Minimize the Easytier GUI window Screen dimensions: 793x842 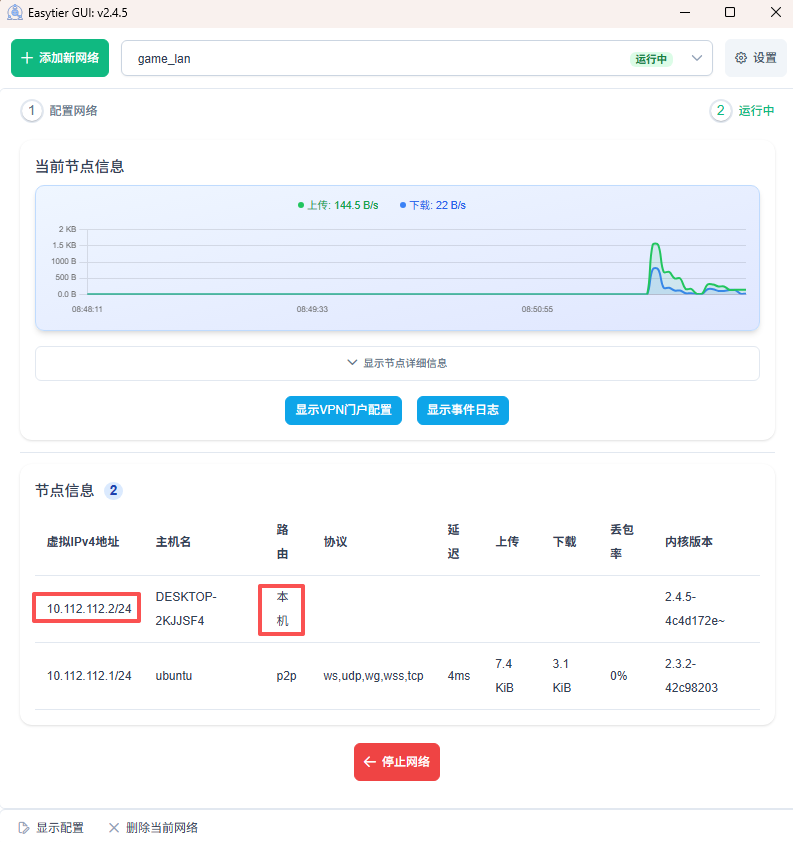click(685, 12)
